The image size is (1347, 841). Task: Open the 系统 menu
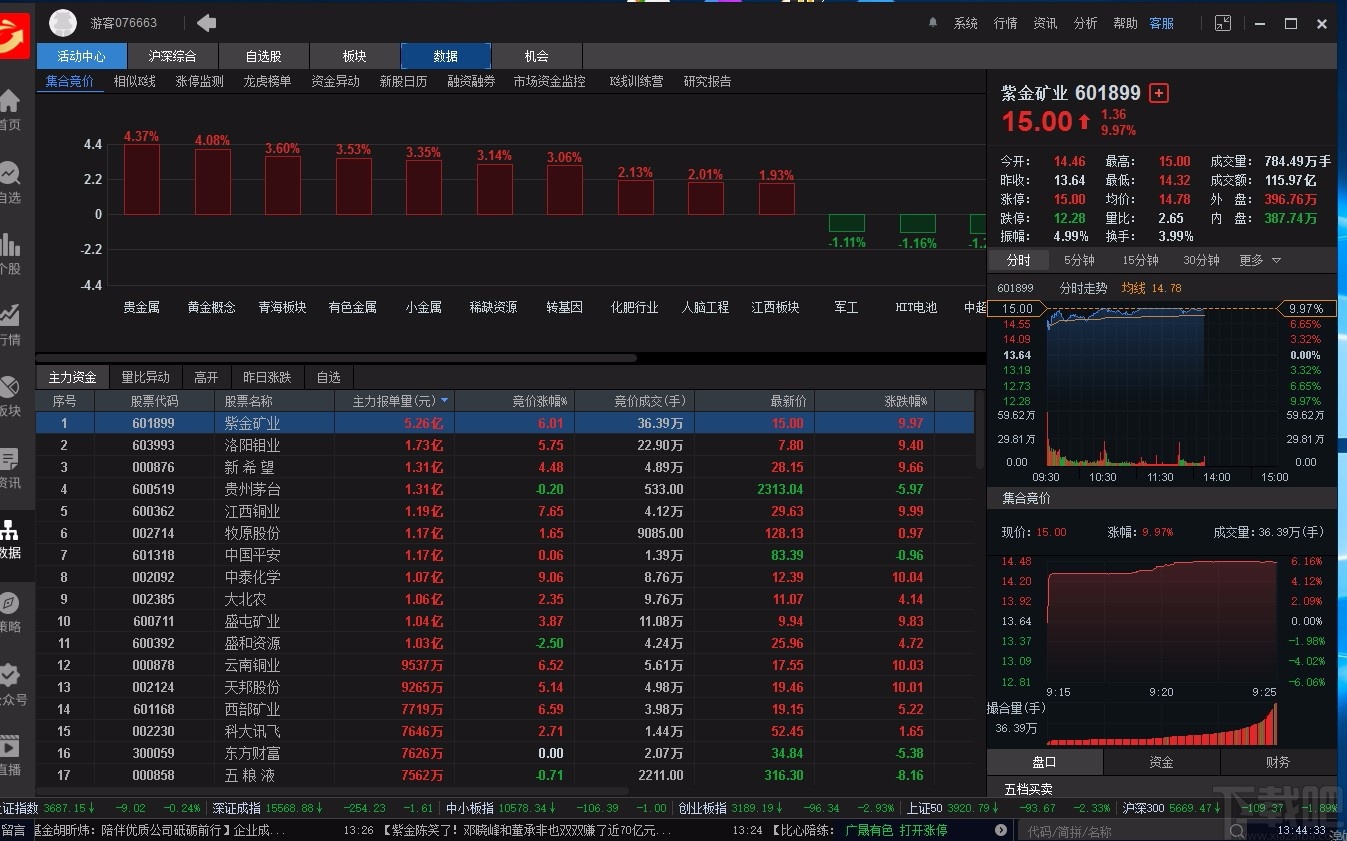(x=965, y=22)
